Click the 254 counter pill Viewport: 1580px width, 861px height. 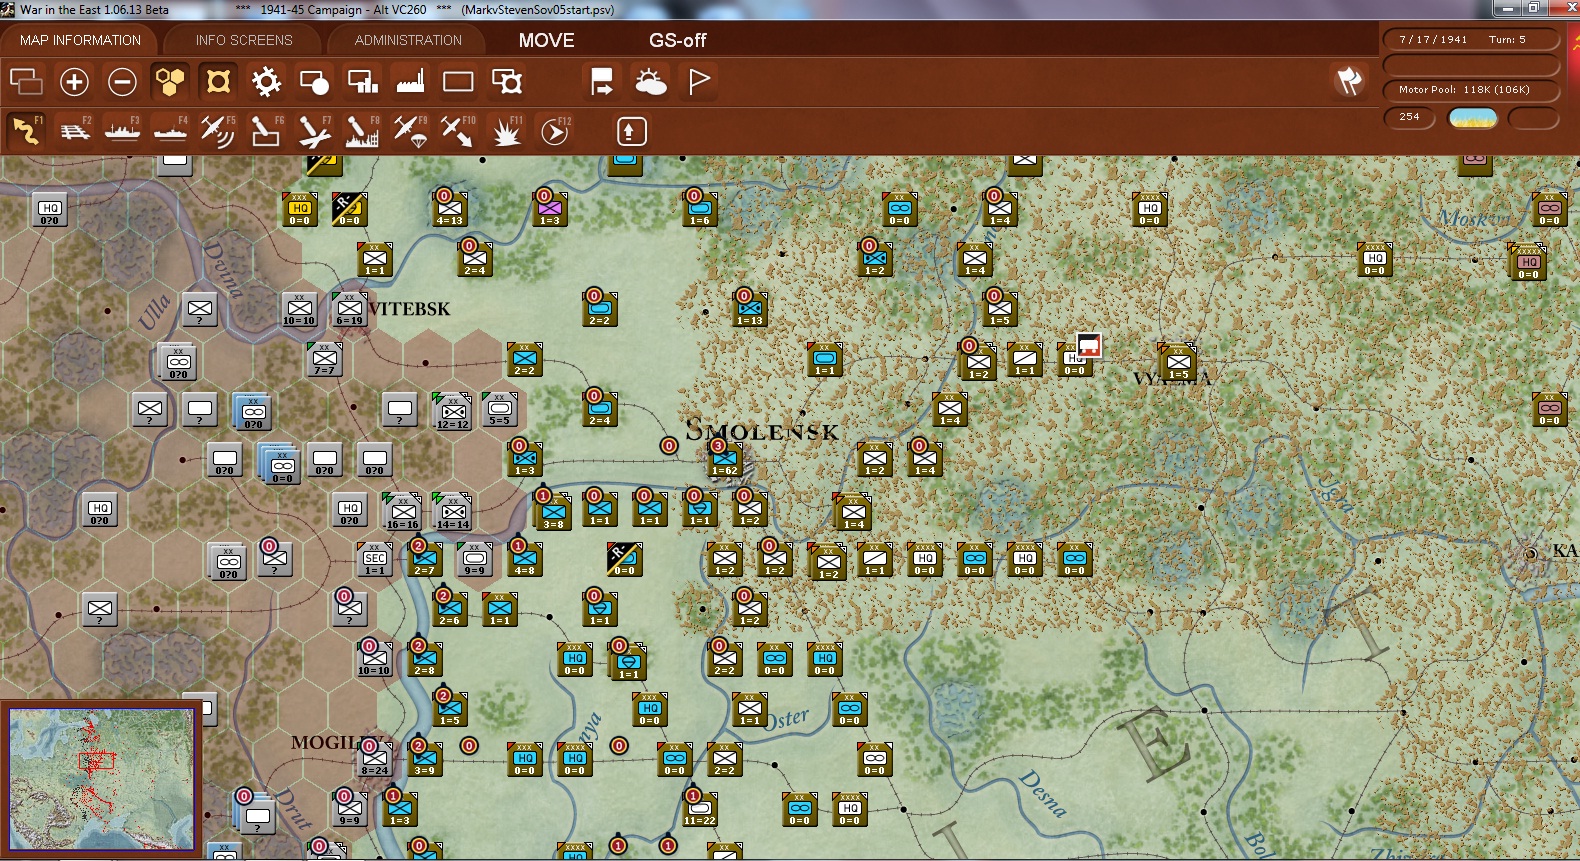1409,117
